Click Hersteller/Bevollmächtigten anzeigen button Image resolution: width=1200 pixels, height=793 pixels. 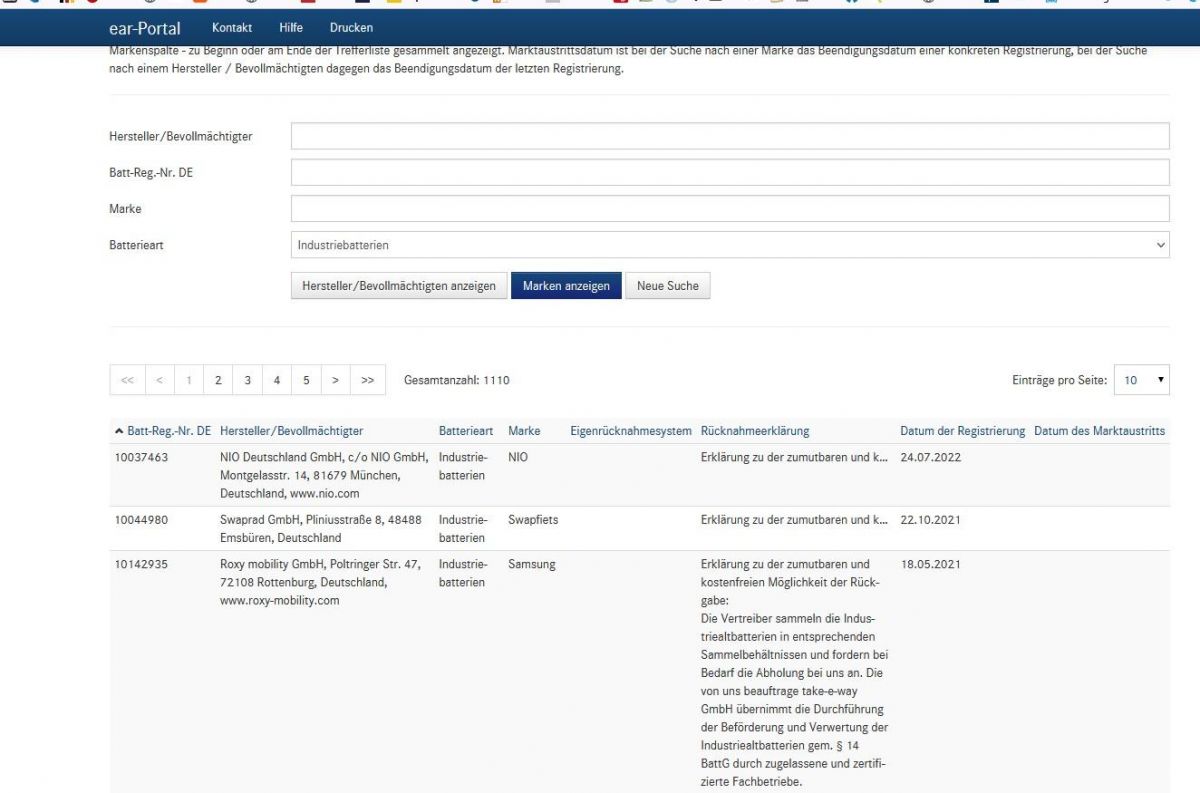tap(398, 286)
